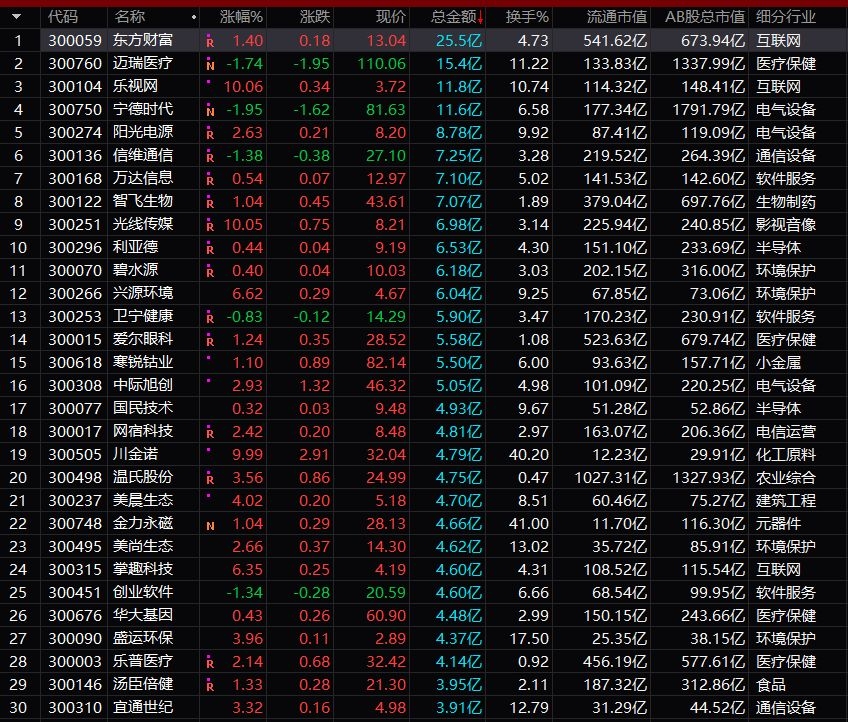Click the R marker on the 东方财富 row
Image resolution: width=848 pixels, height=722 pixels.
point(210,42)
